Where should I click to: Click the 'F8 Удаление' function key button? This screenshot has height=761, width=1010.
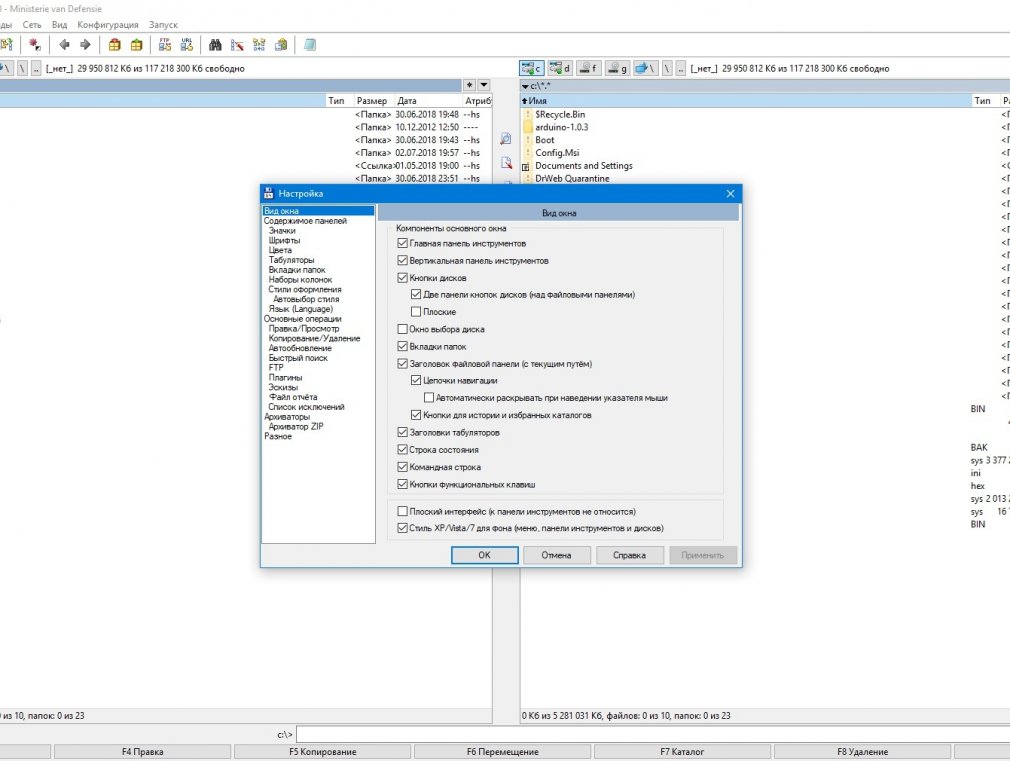click(x=862, y=751)
